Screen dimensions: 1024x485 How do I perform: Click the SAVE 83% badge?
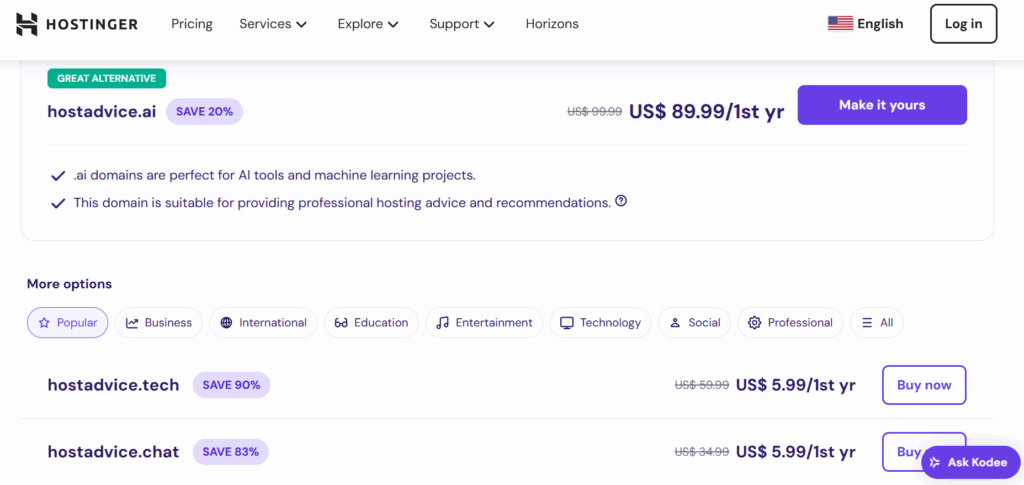231,452
